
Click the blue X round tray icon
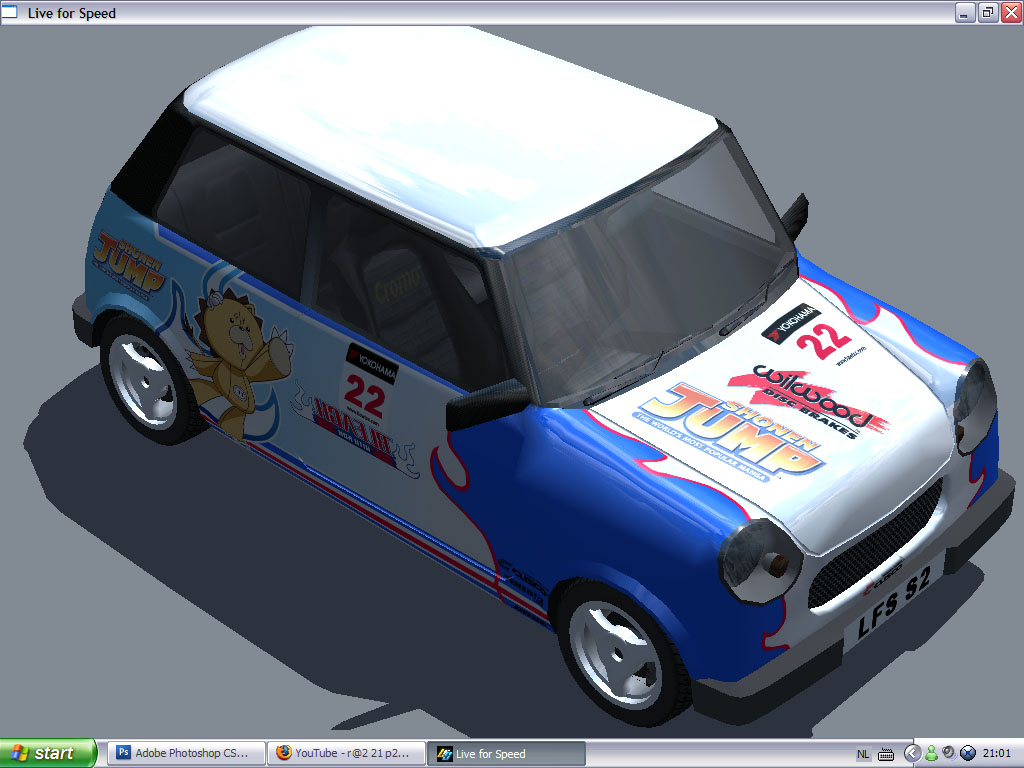(967, 754)
